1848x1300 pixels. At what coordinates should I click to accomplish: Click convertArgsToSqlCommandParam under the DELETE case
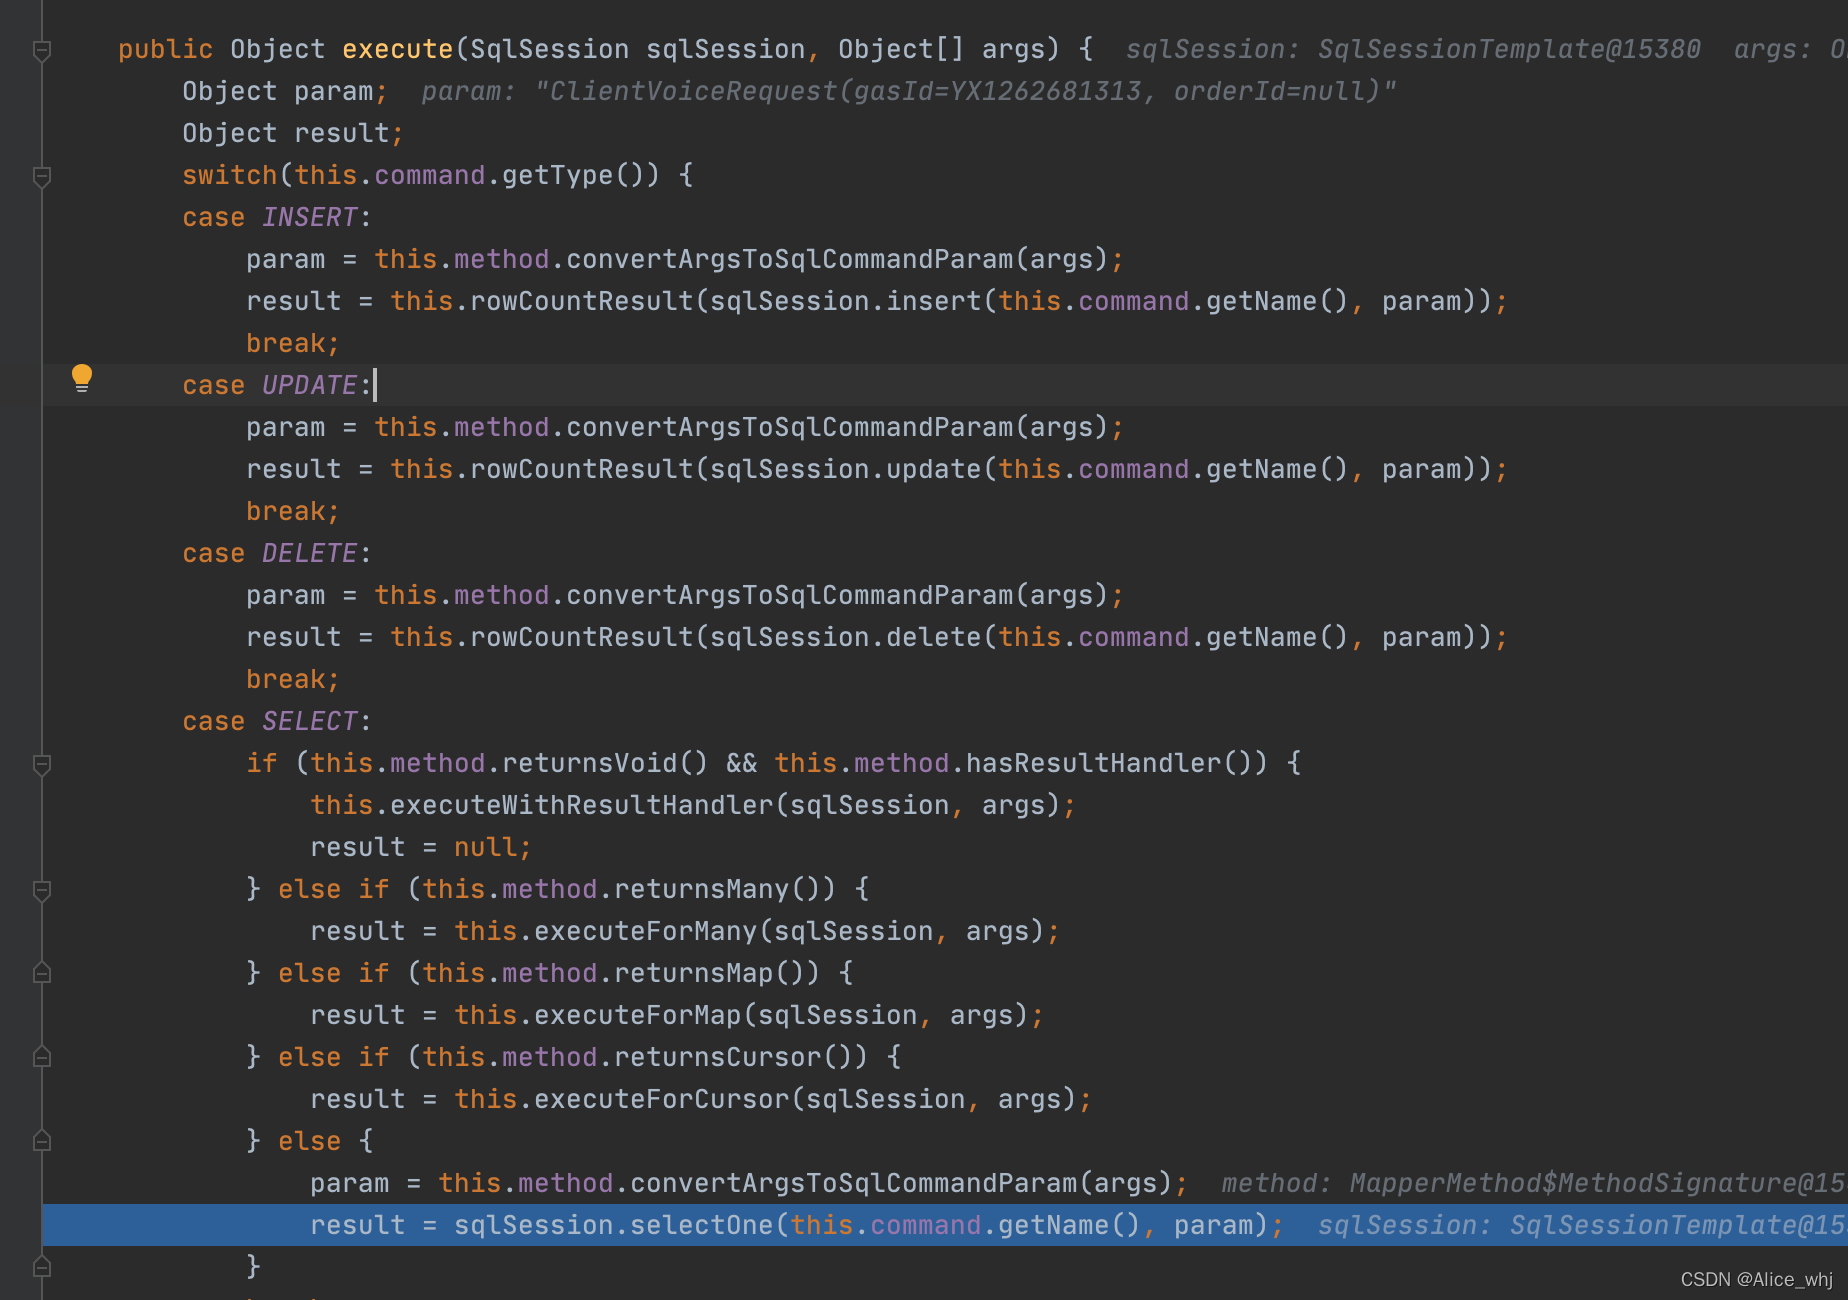790,595
